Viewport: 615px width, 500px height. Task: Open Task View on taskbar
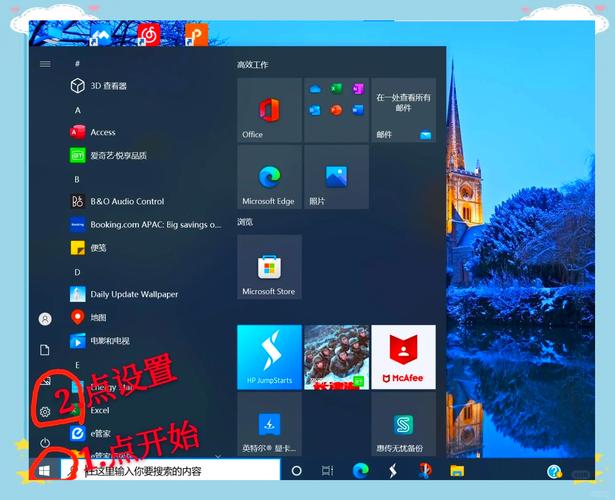coord(328,471)
